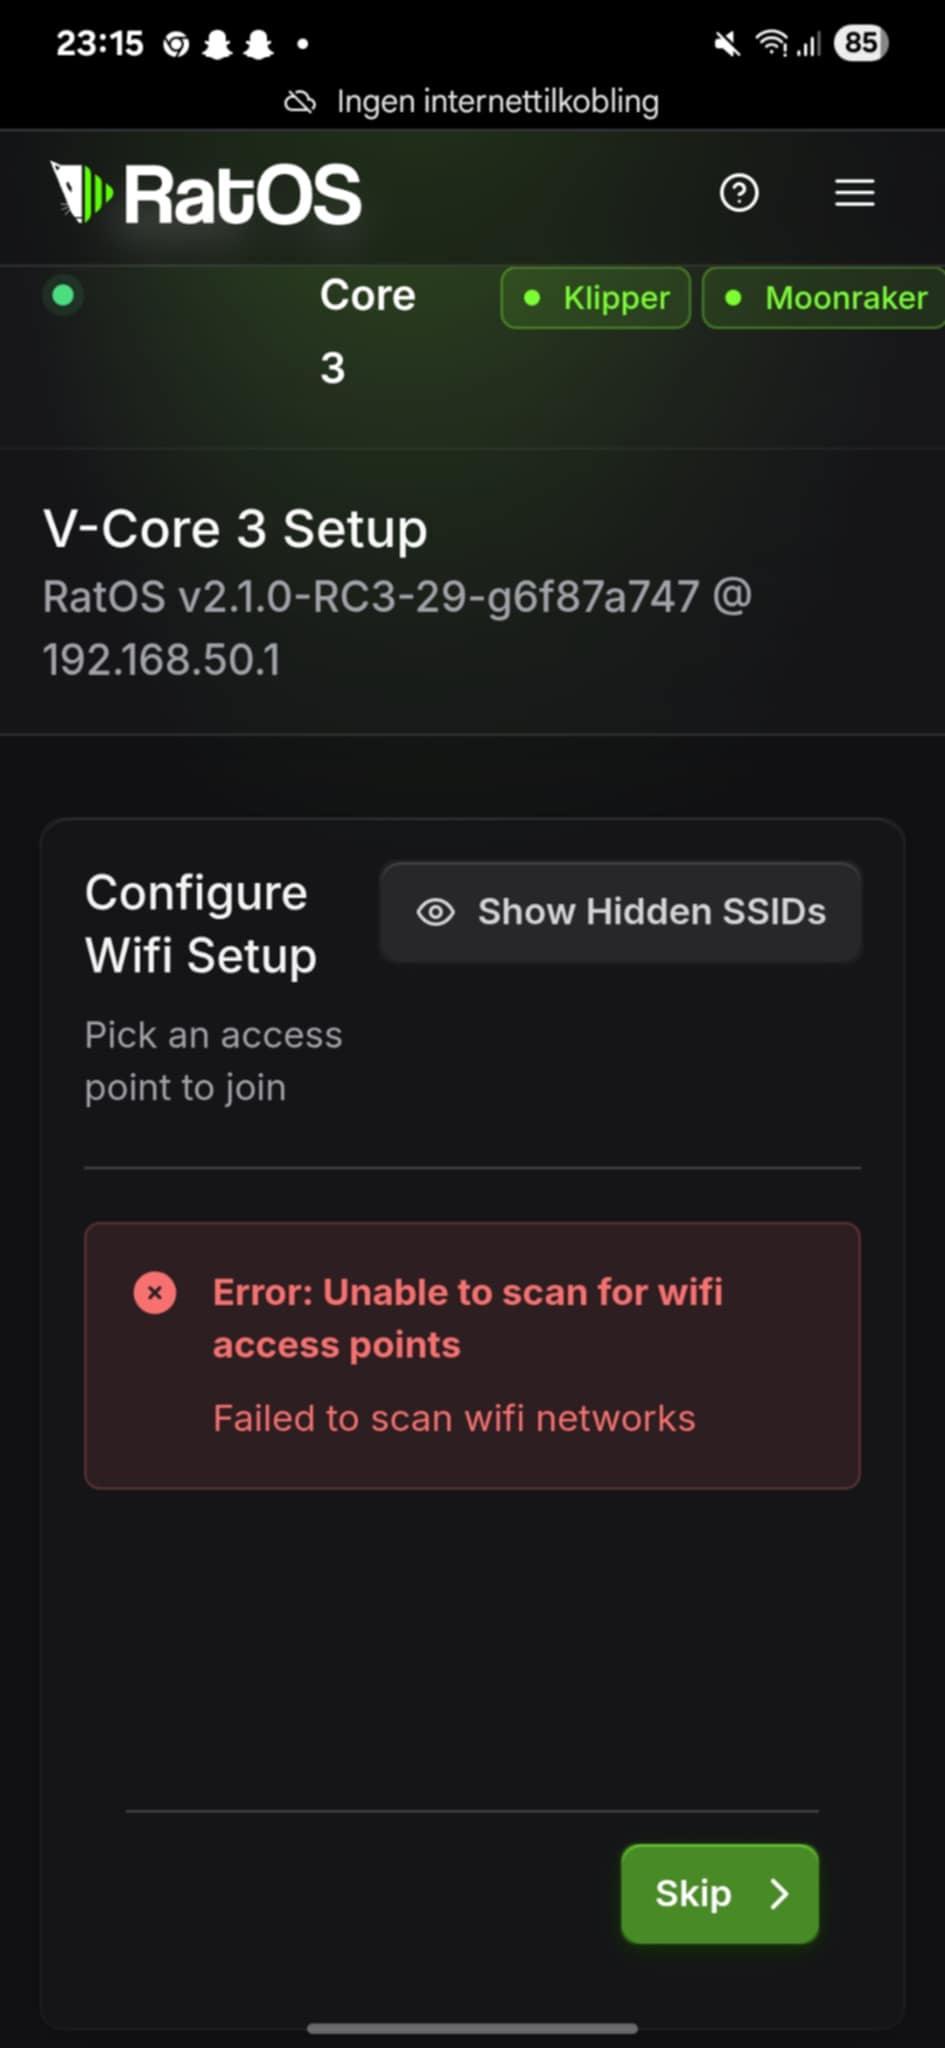Click the Error: Unable to scan message
Image resolution: width=945 pixels, height=2048 pixels.
tap(468, 1318)
